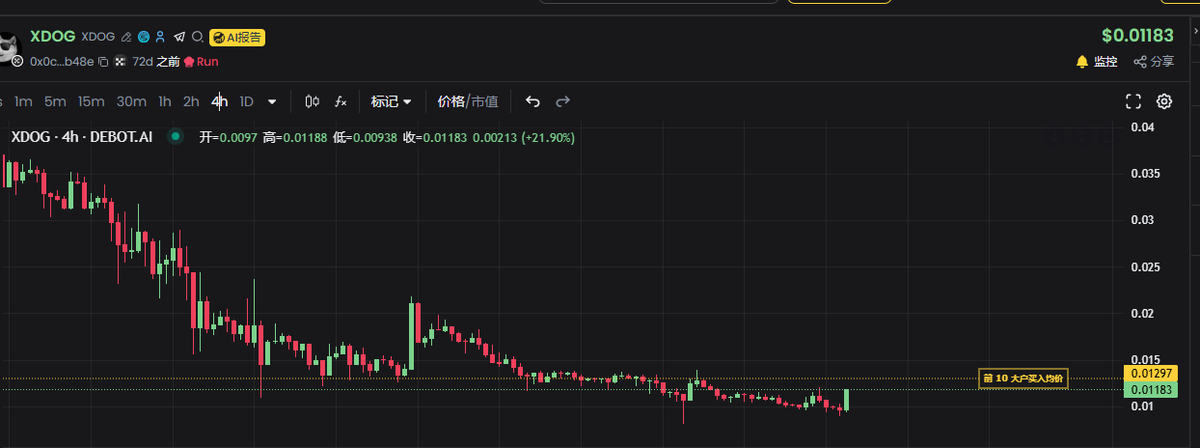The width and height of the screenshot is (1200, 448).
Task: Open the Telegram paper plane icon
Action: pyautogui.click(x=180, y=37)
